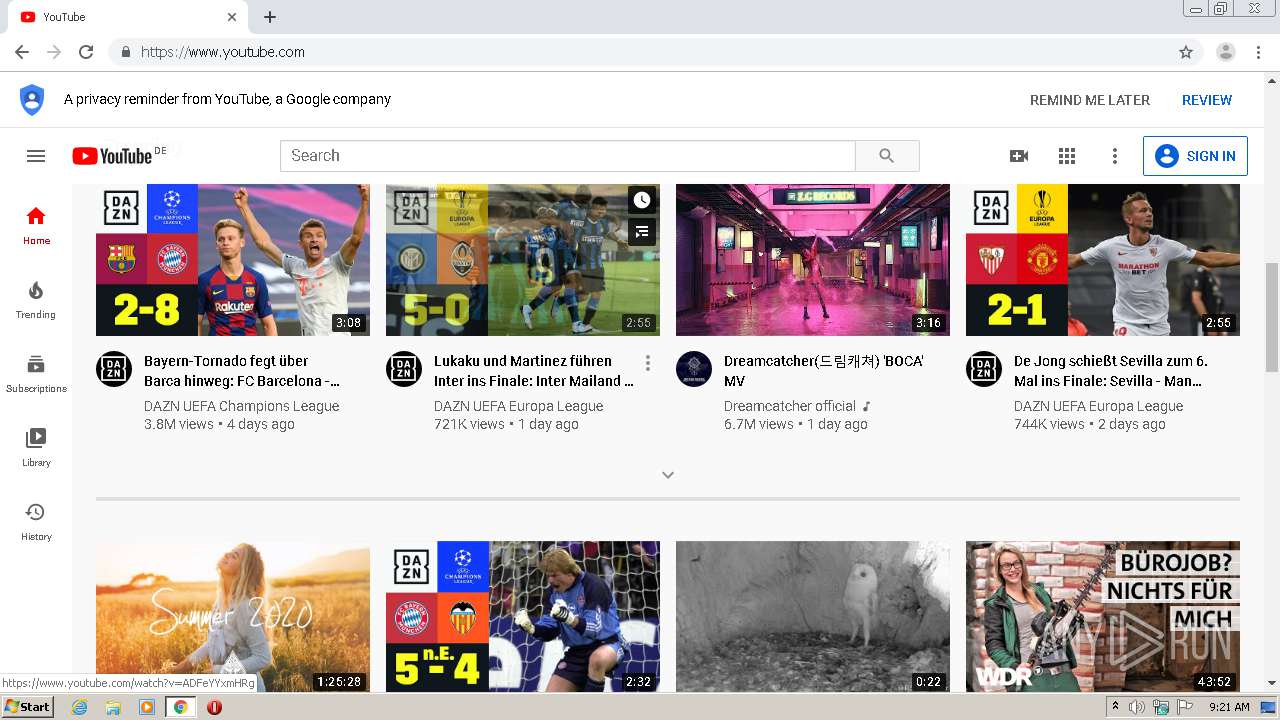Screen dimensions: 1280x720
Task: Click the address bar URL
Action: (x=223, y=52)
